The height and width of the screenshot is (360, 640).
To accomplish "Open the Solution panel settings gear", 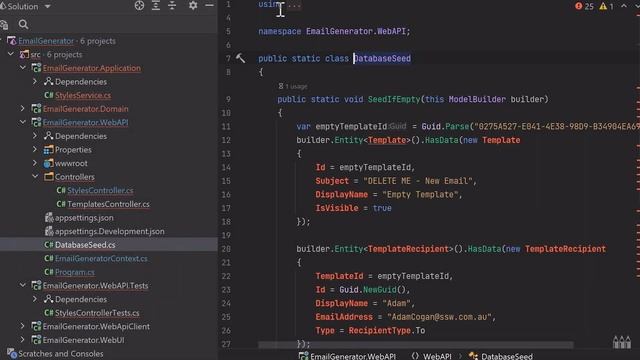I will pyautogui.click(x=193, y=6).
